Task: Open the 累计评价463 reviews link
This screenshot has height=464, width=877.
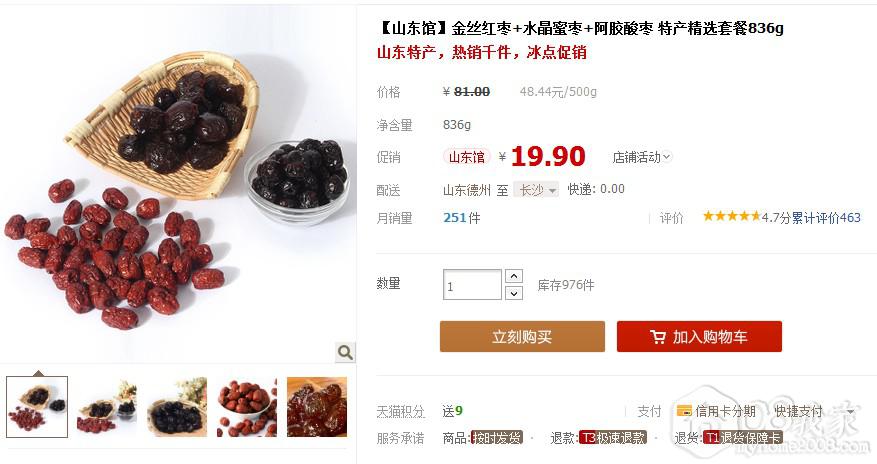Action: 826,217
